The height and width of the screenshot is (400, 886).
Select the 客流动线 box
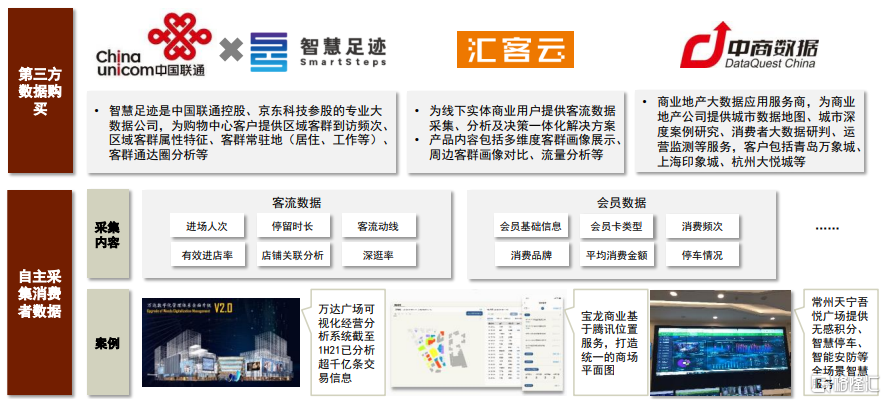379,226
